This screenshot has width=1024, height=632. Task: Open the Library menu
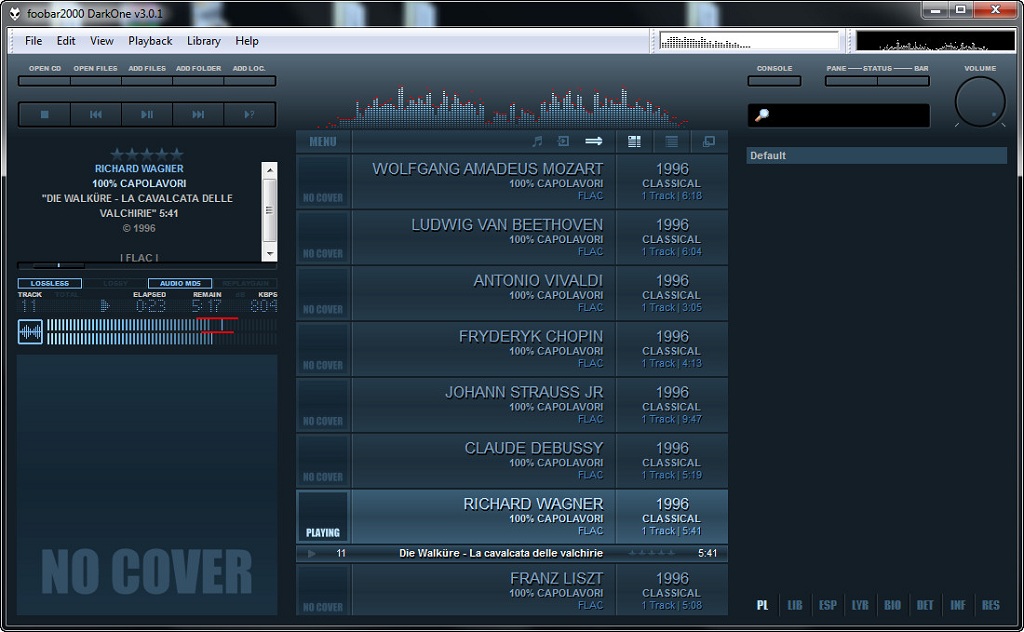(204, 40)
